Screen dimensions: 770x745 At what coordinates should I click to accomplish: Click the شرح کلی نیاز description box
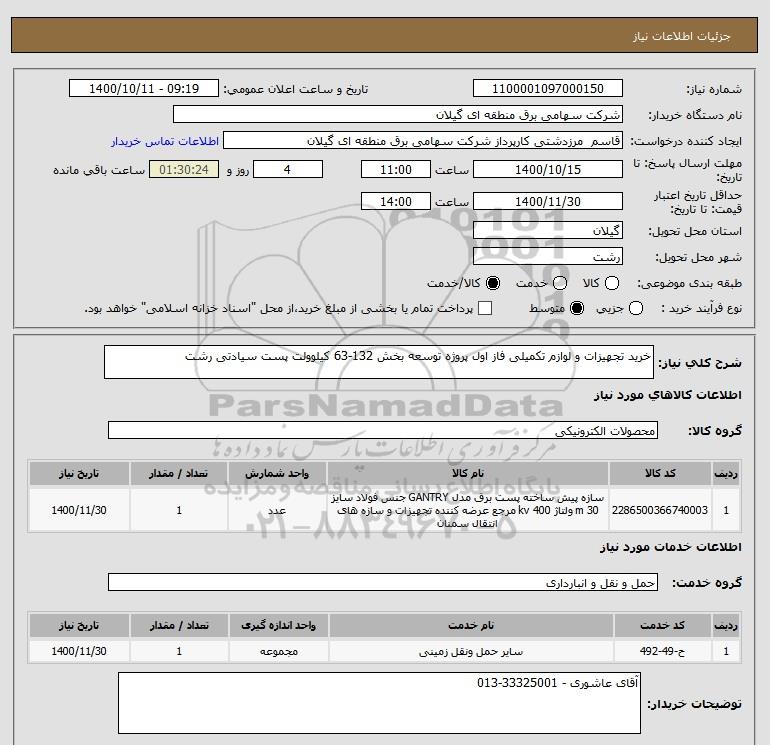379,362
